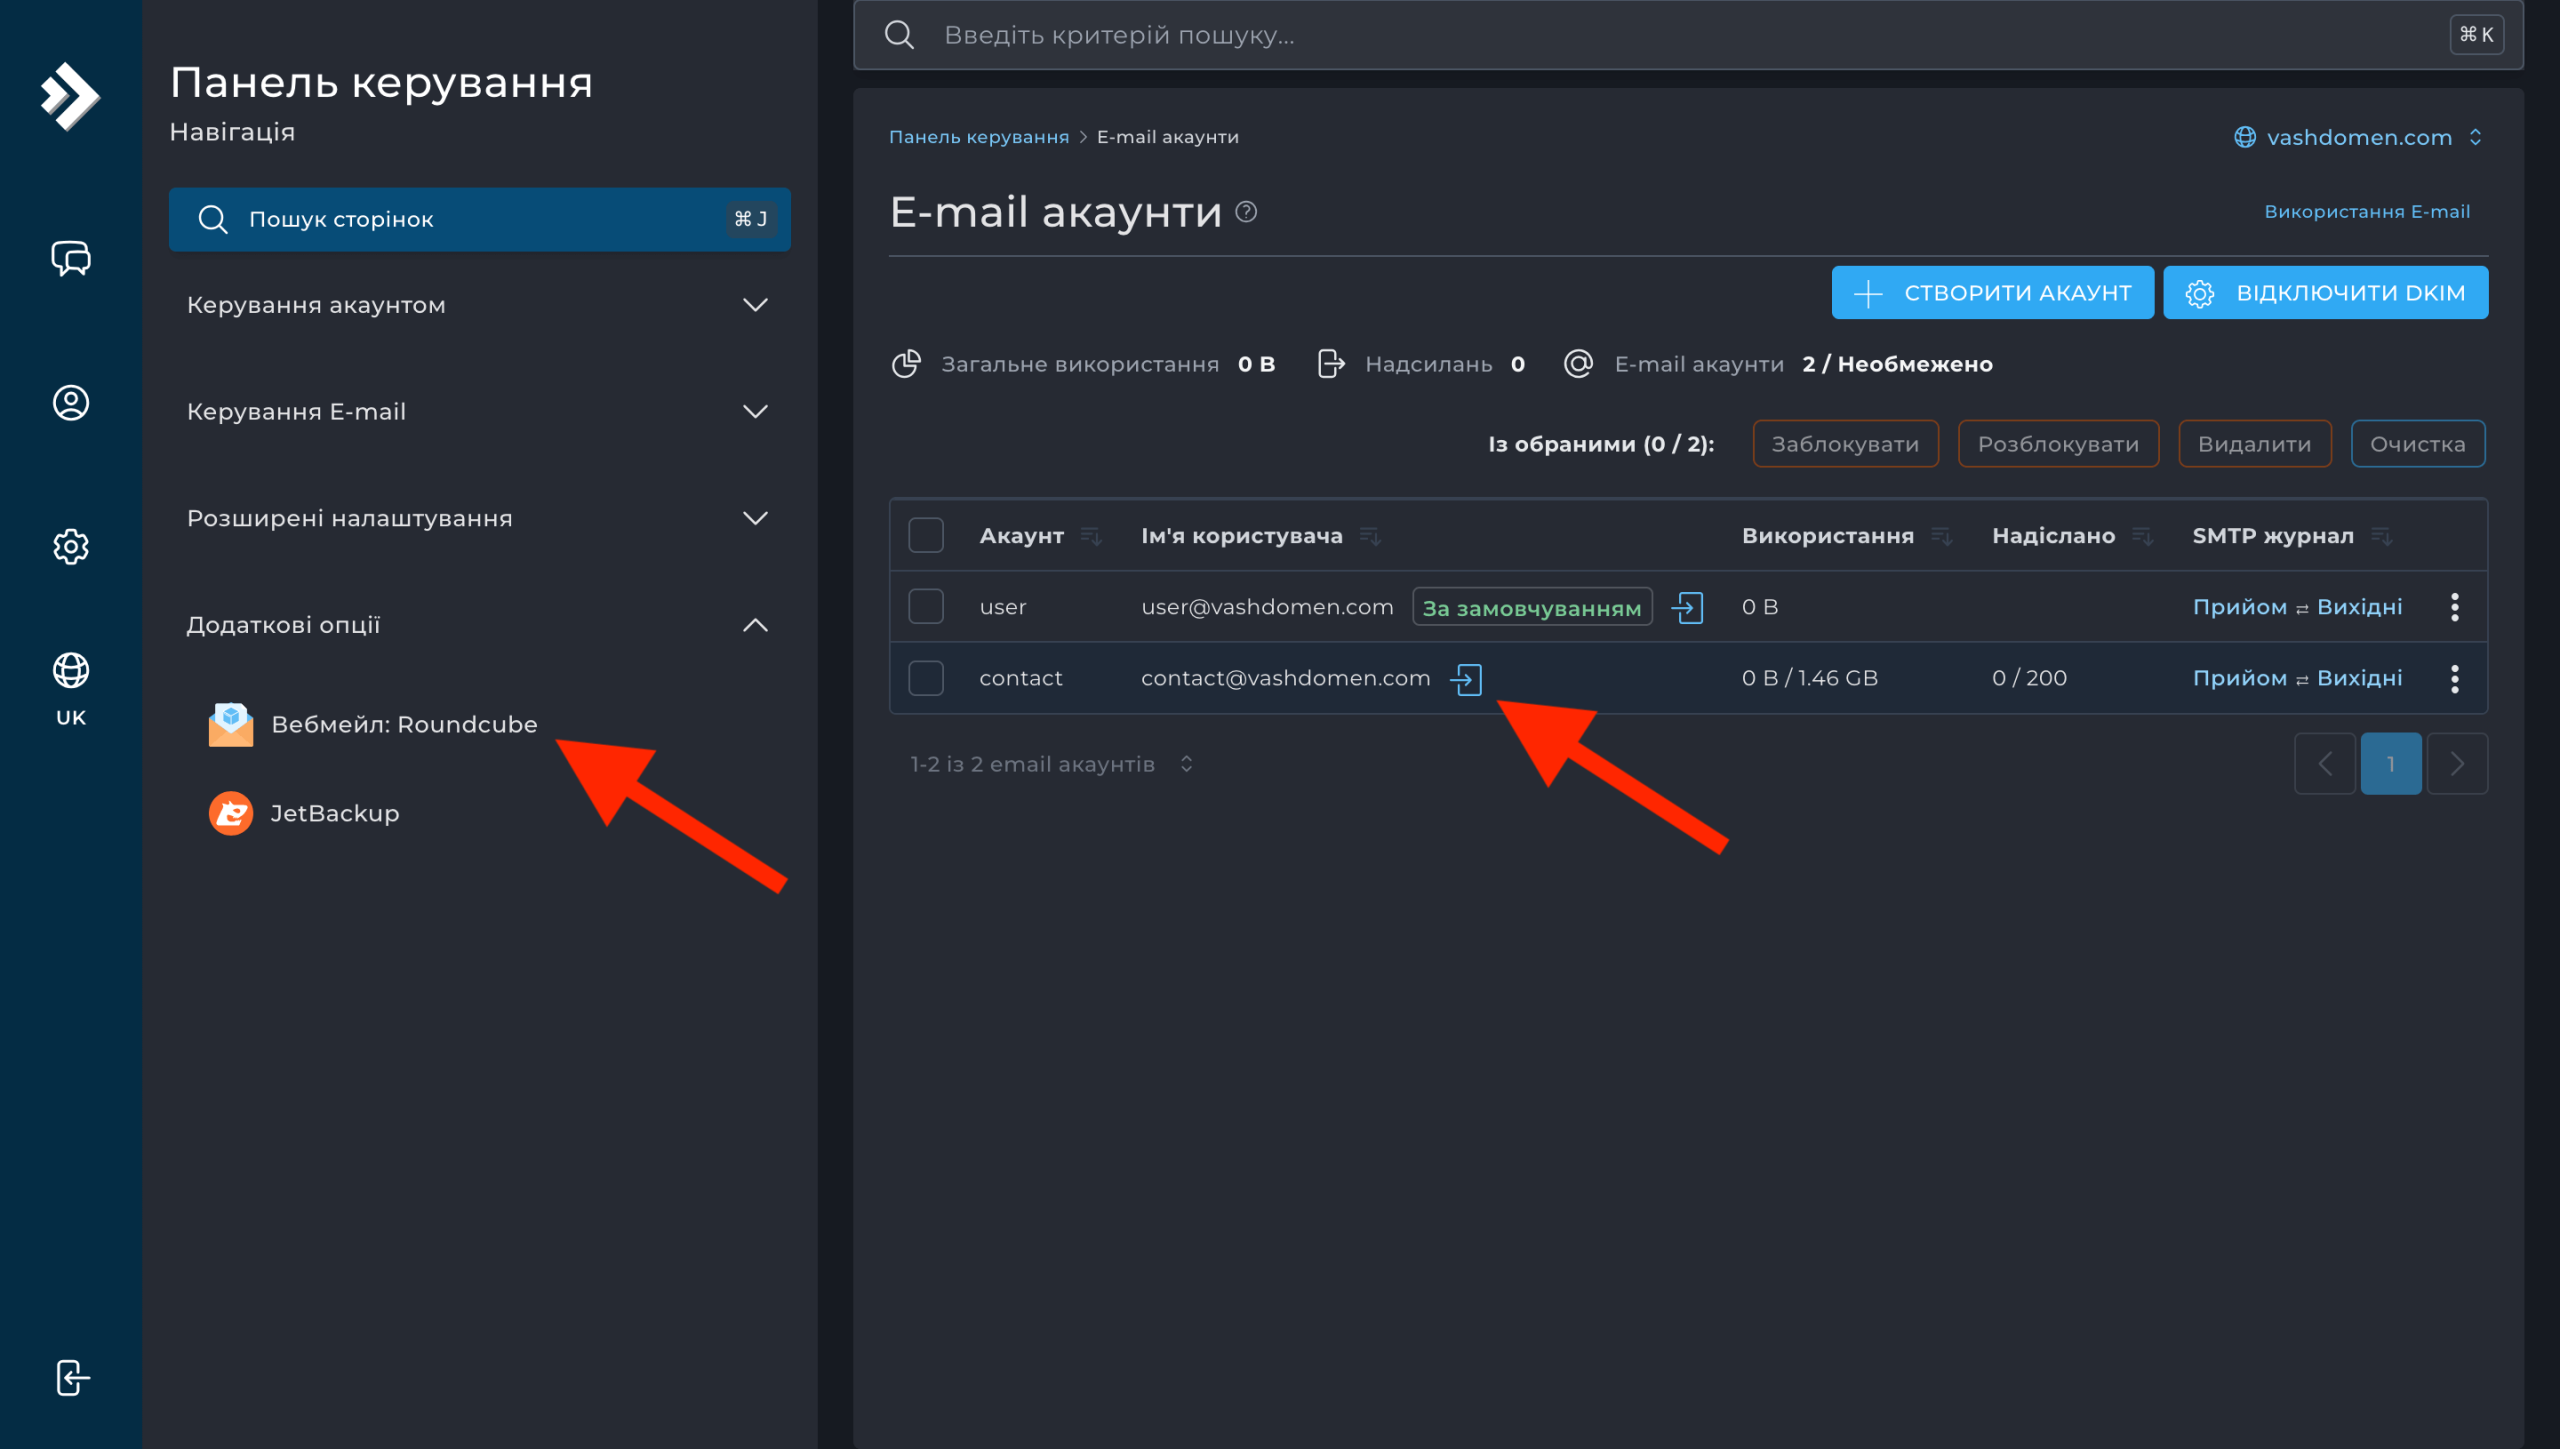This screenshot has height=1449, width=2560.
Task: Click the UK language globe icon
Action: pos(71,670)
